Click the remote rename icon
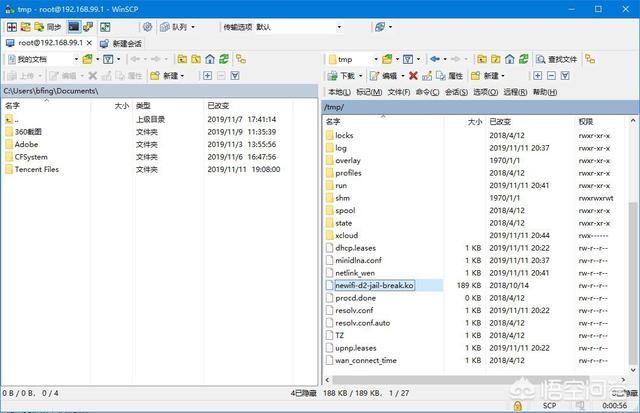Screen dimensions: 640x413 427,76
